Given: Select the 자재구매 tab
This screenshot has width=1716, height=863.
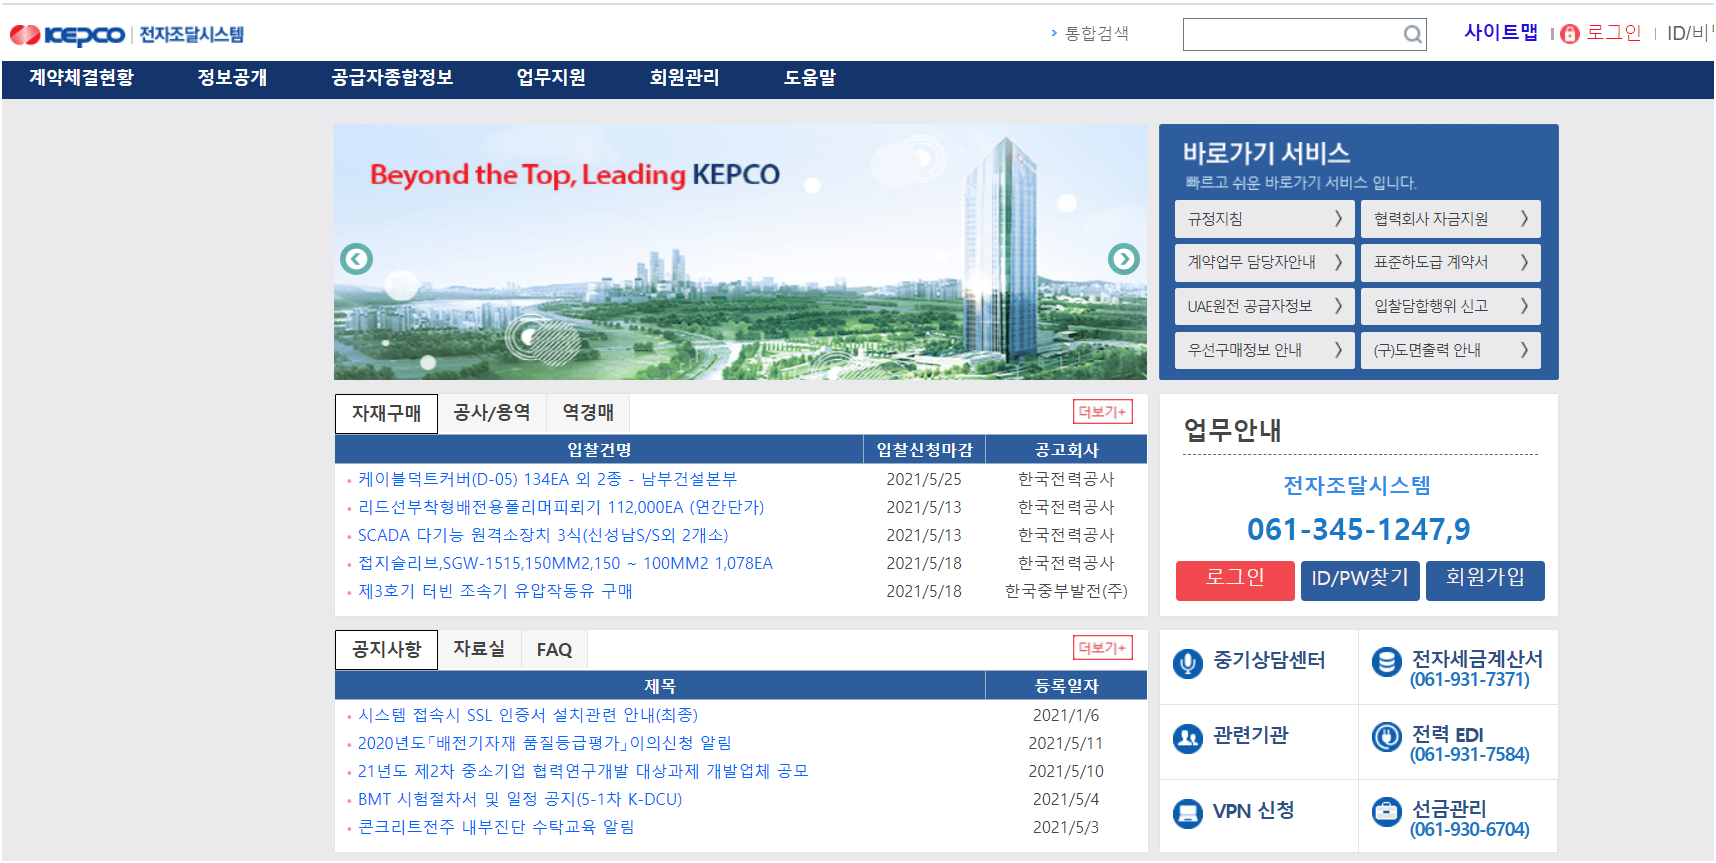Looking at the screenshot, I should point(386,413).
